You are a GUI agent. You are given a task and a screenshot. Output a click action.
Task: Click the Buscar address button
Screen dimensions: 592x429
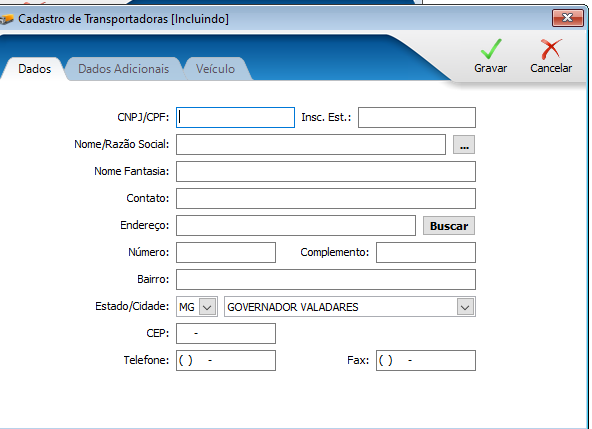[x=449, y=226]
